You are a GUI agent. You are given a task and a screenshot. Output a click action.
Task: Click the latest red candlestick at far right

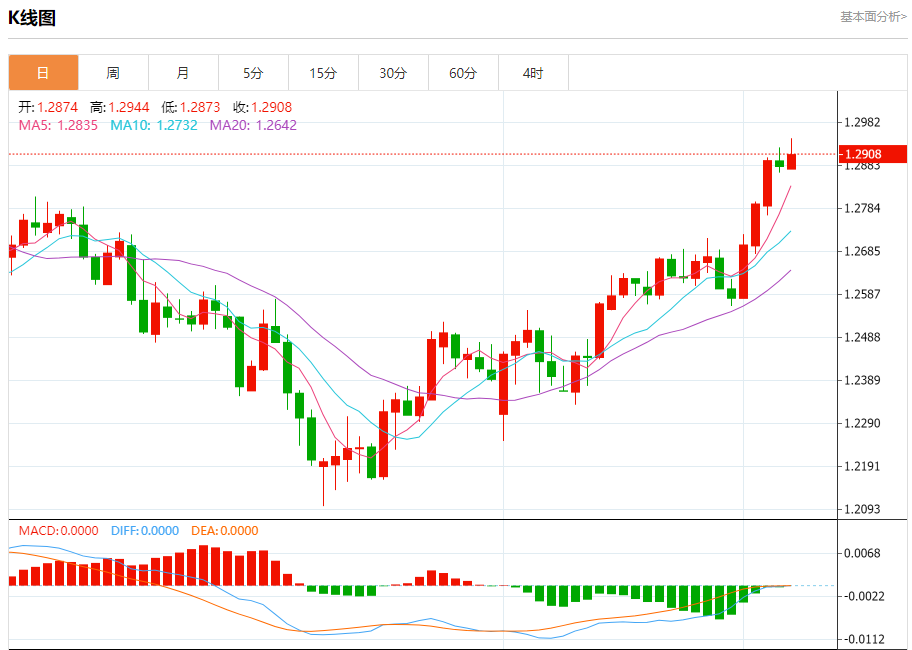click(792, 161)
